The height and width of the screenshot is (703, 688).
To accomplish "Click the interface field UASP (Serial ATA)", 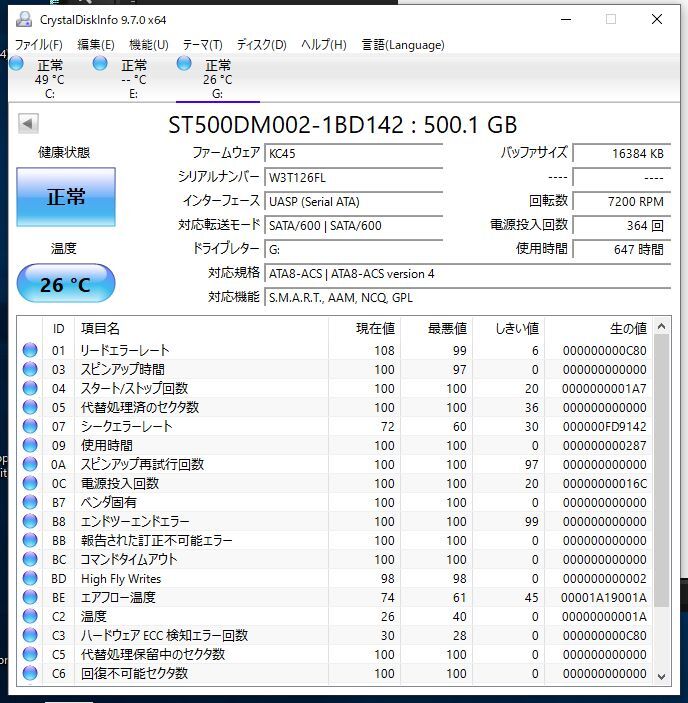I will [354, 201].
